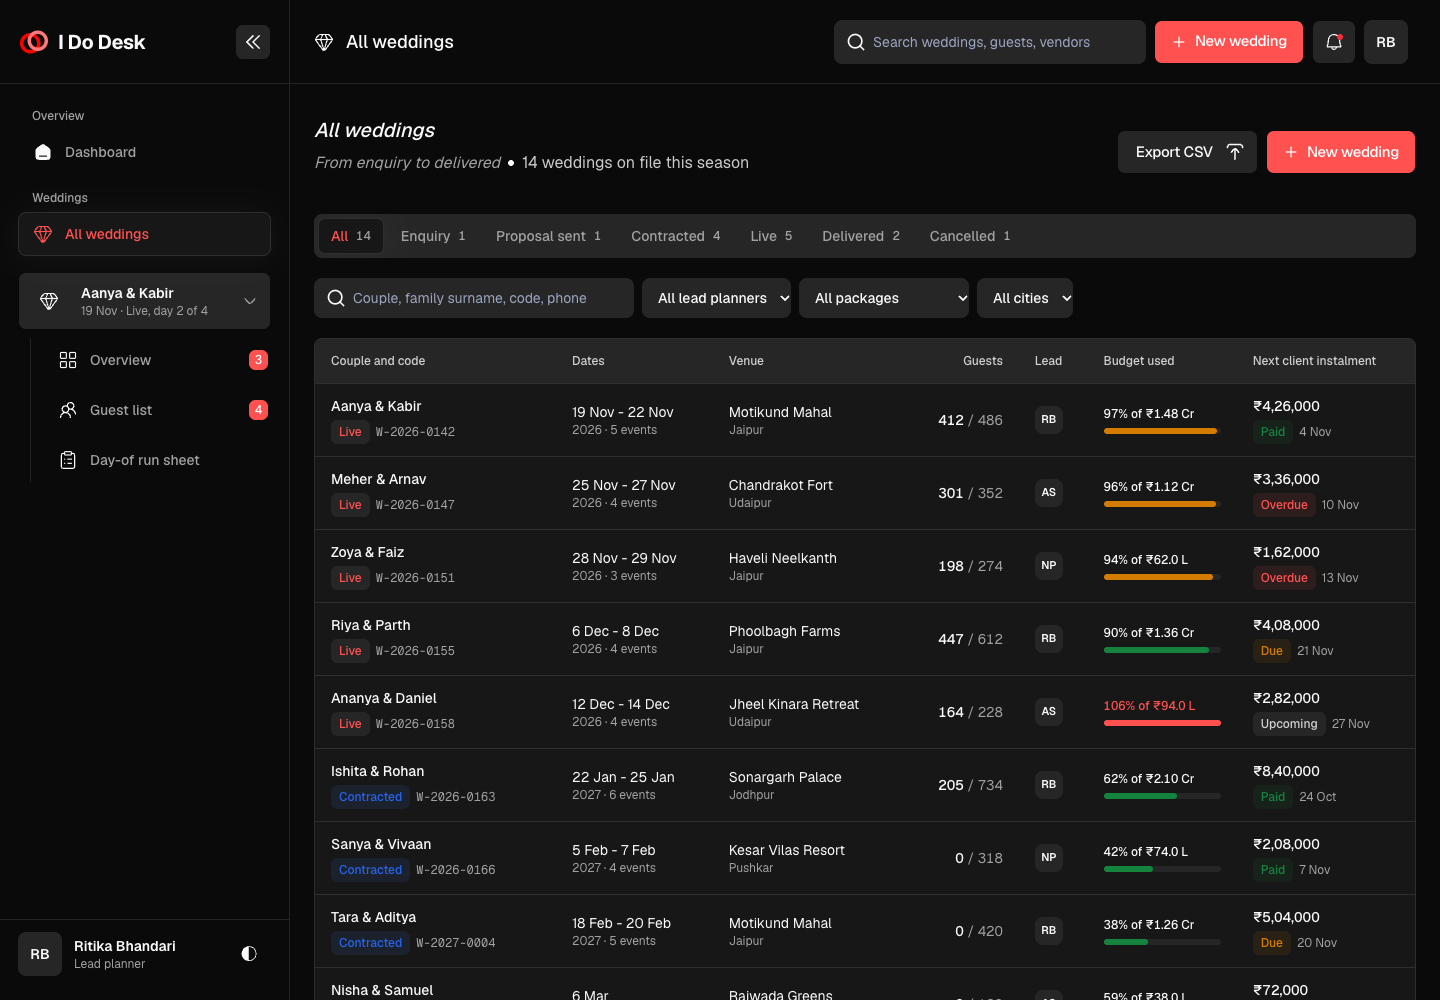
Task: Click the Ritika Bhandari avatar in the sidebar footer
Action: tap(40, 954)
